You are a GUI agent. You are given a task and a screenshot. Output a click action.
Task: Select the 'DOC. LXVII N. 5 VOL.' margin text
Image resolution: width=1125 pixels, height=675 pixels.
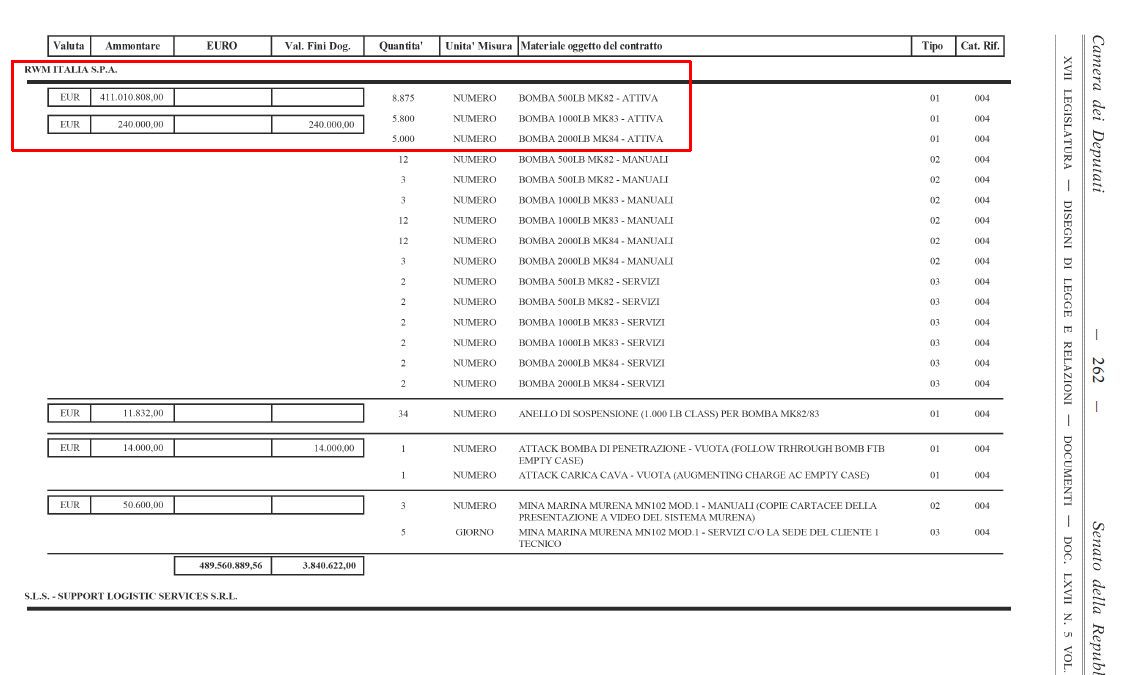click(x=1067, y=605)
